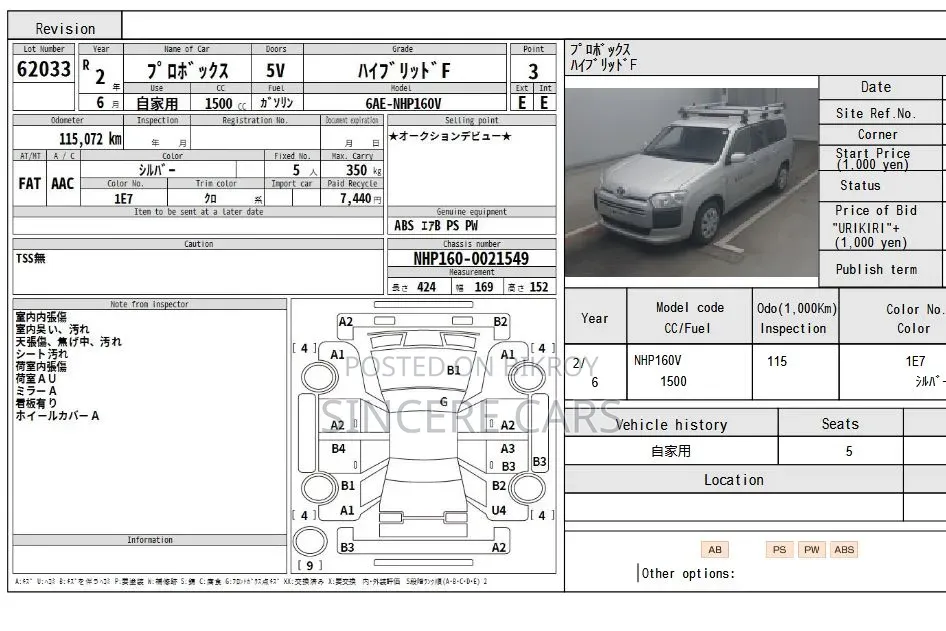Click the B4 mark on the car diagram

338,449
